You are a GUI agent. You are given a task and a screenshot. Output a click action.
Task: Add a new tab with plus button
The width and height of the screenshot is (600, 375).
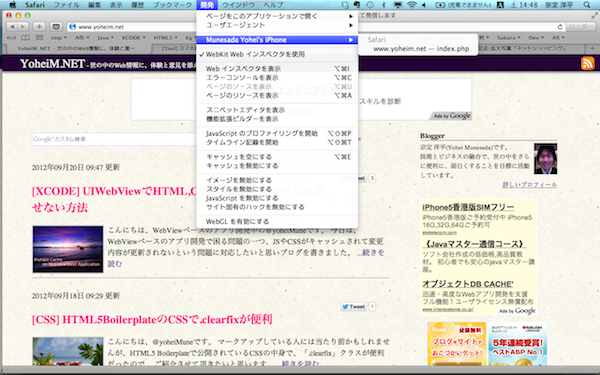[592, 49]
